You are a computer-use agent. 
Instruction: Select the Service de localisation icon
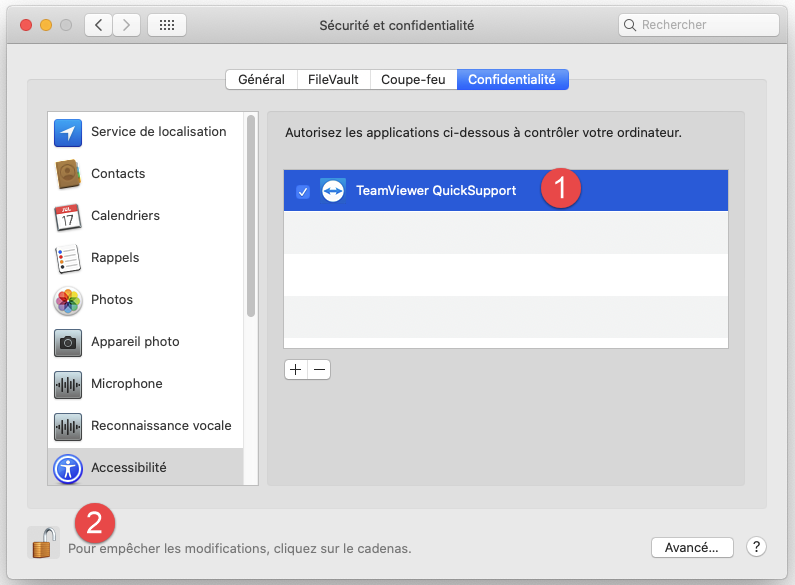tap(68, 132)
